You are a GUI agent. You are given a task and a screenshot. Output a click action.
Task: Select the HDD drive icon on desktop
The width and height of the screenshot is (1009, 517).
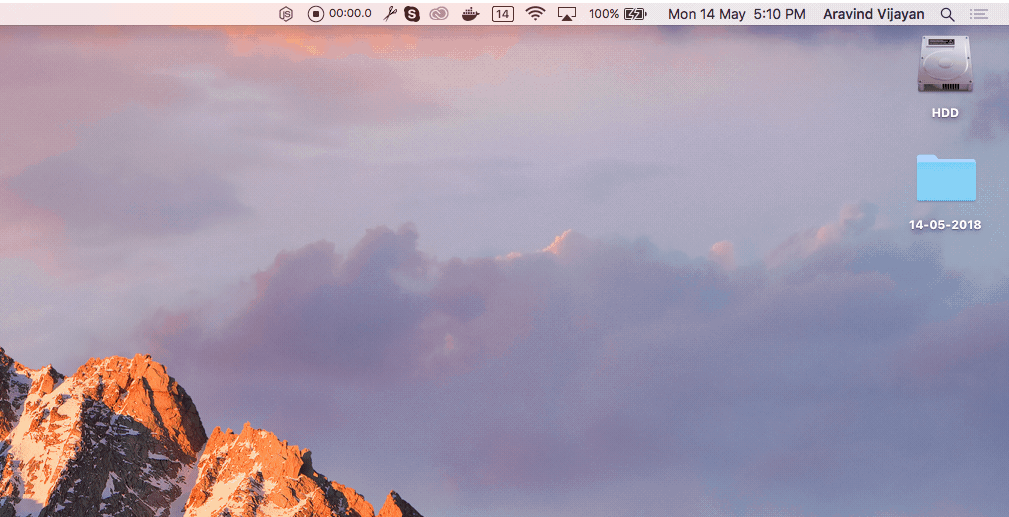(x=945, y=65)
